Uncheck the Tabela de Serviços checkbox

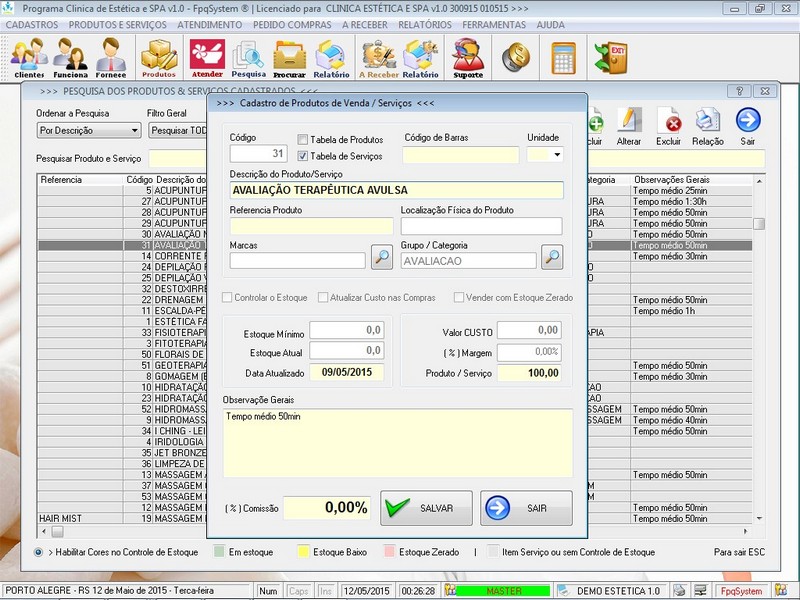[x=303, y=156]
